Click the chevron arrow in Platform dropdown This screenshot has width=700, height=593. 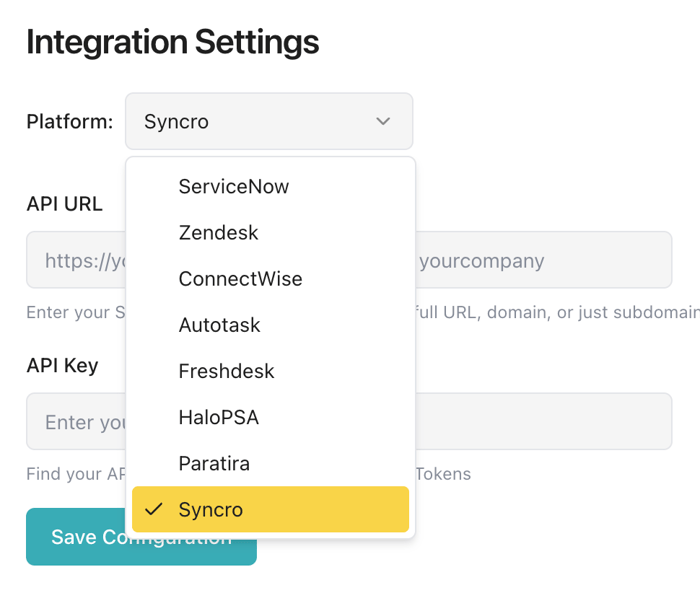pyautogui.click(x=383, y=121)
